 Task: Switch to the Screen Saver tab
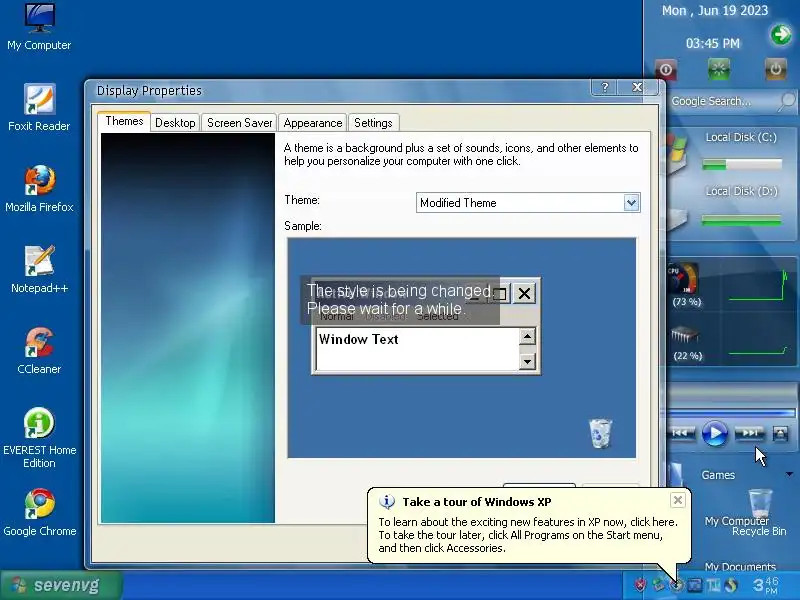coord(239,123)
